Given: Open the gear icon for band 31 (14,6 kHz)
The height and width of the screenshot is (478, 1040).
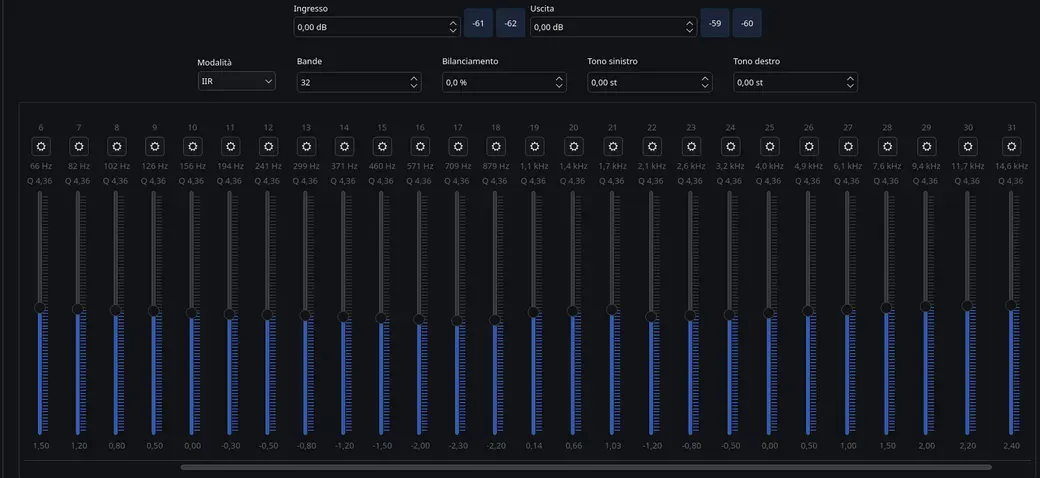Looking at the screenshot, I should 1012,147.
